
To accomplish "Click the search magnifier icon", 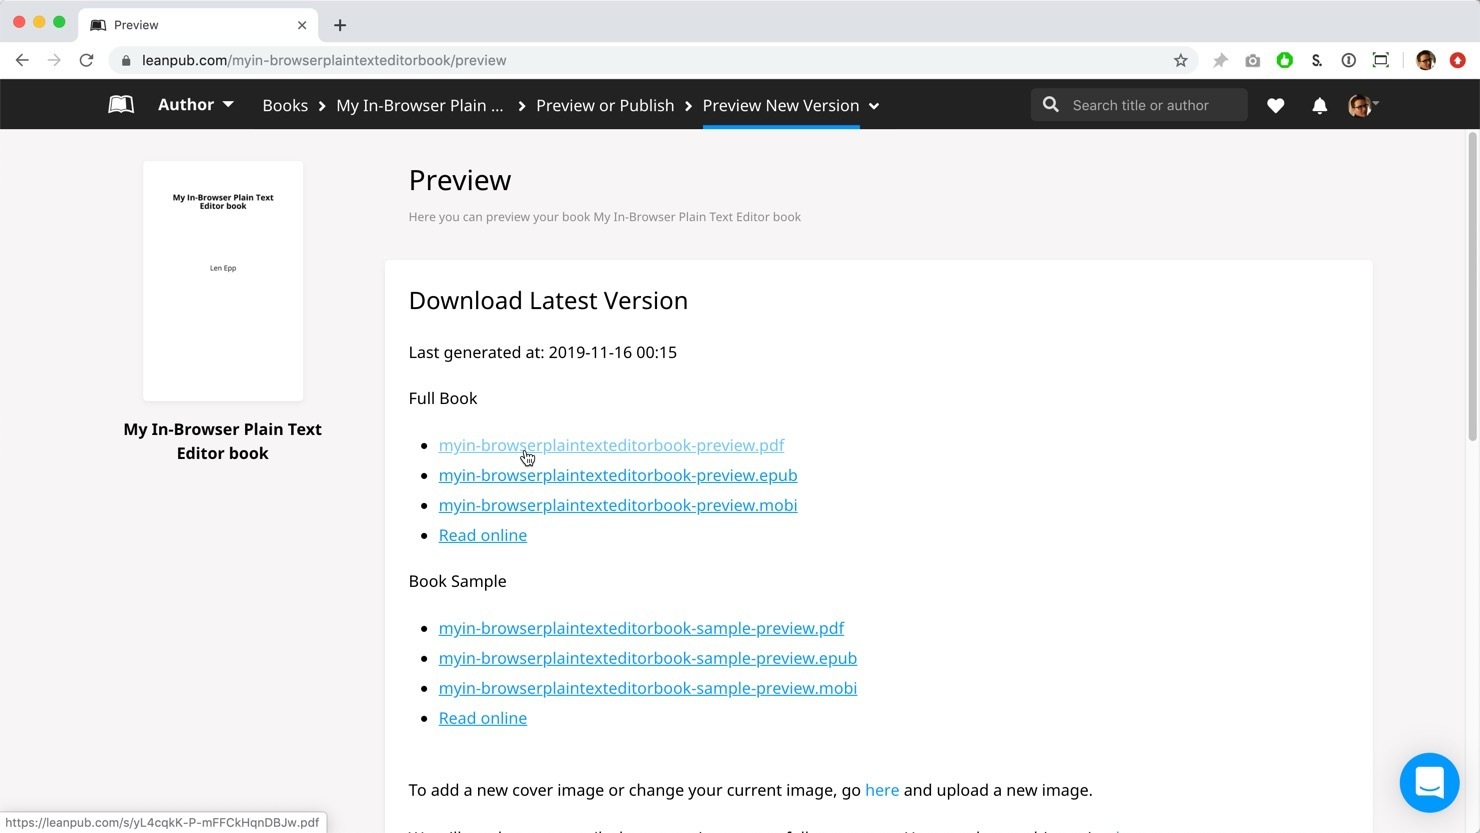I will pyautogui.click(x=1051, y=105).
